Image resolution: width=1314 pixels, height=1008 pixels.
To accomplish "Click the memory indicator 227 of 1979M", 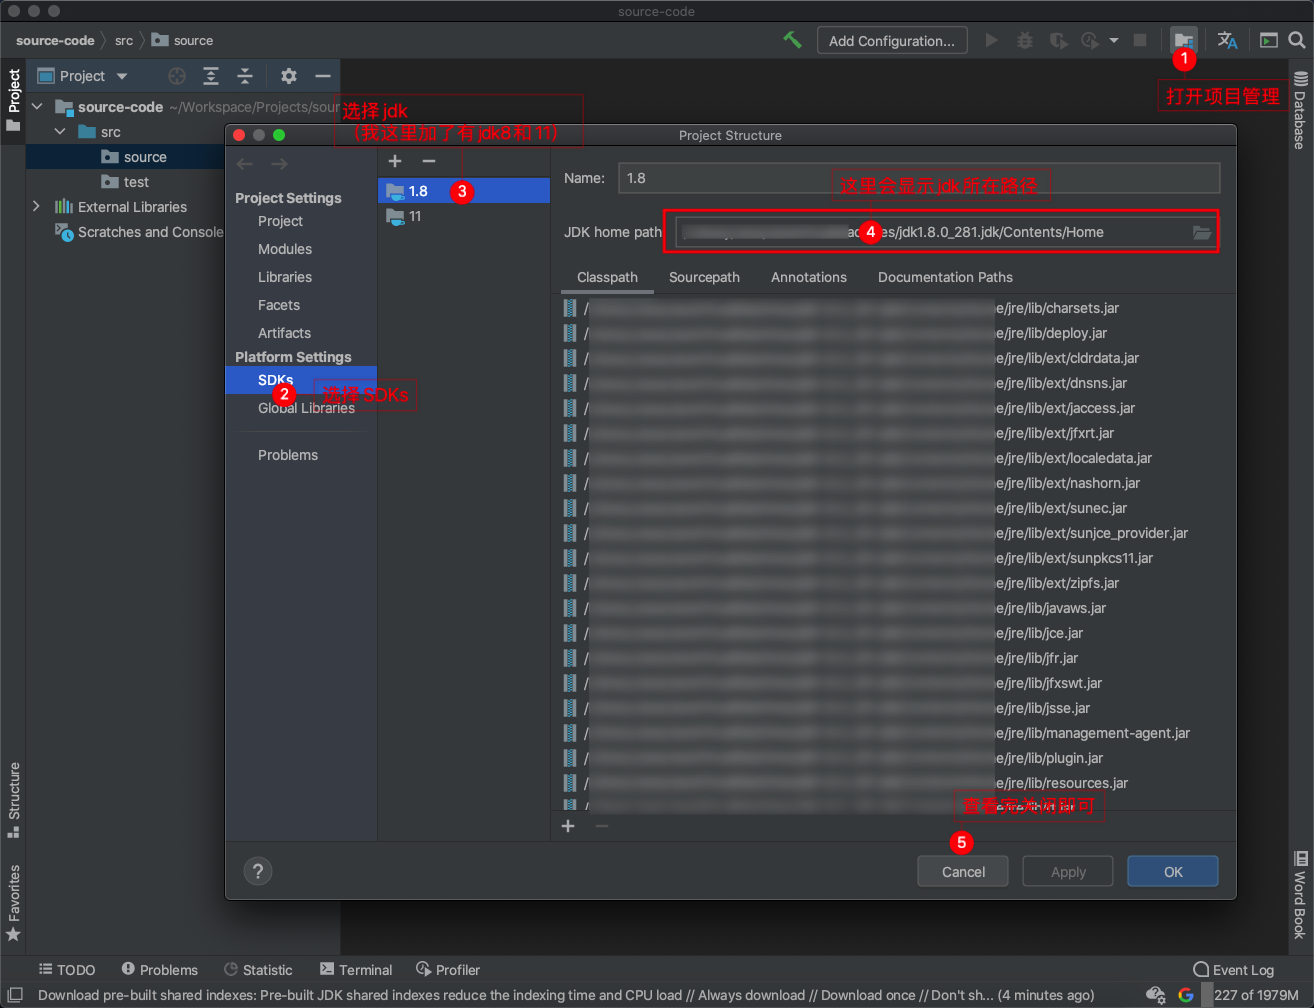I will pos(1256,995).
